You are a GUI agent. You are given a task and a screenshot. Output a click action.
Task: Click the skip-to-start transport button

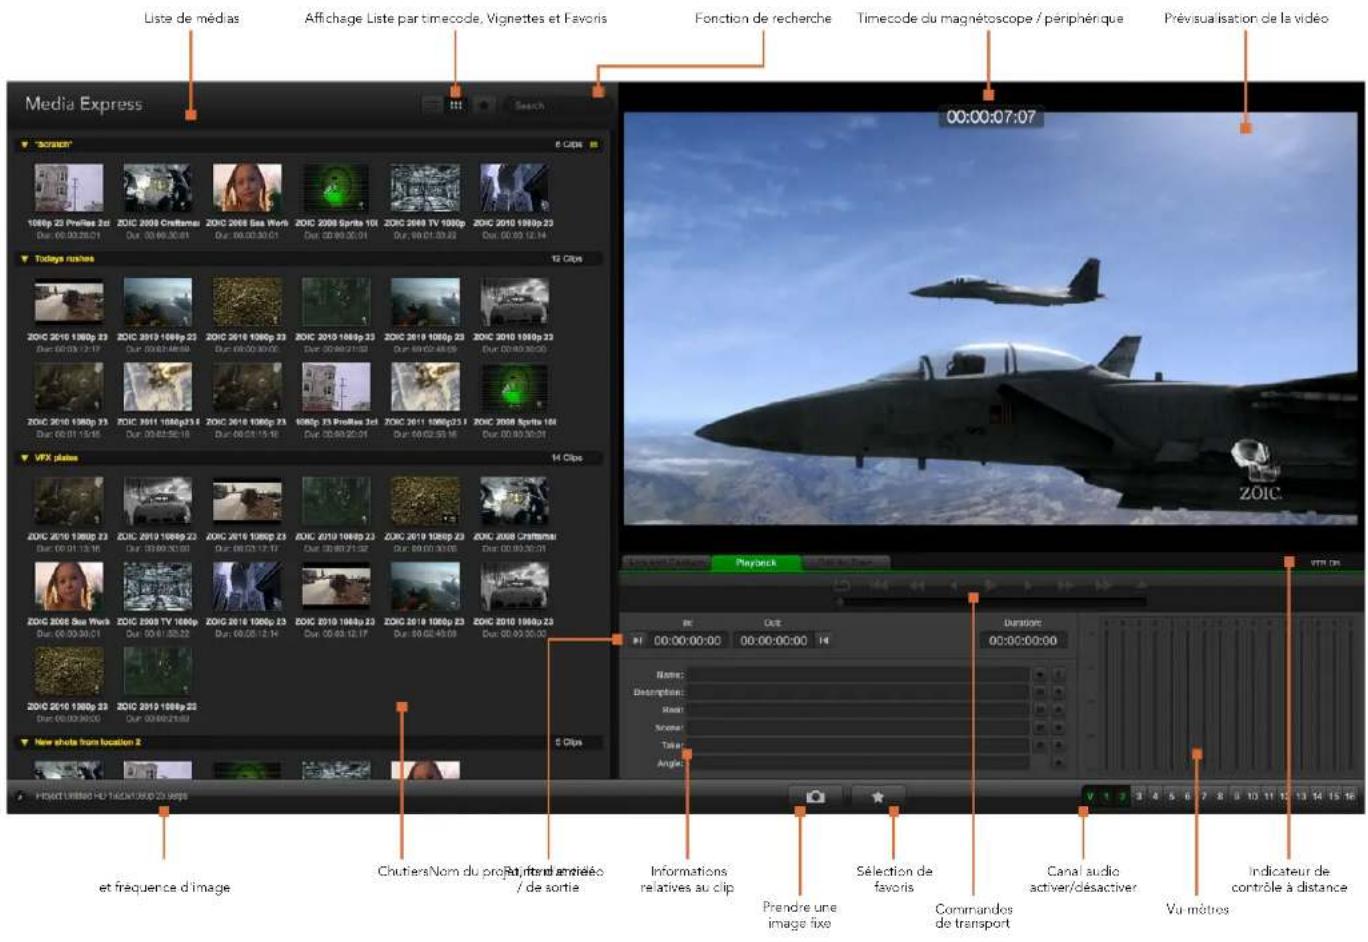pyautogui.click(x=880, y=585)
